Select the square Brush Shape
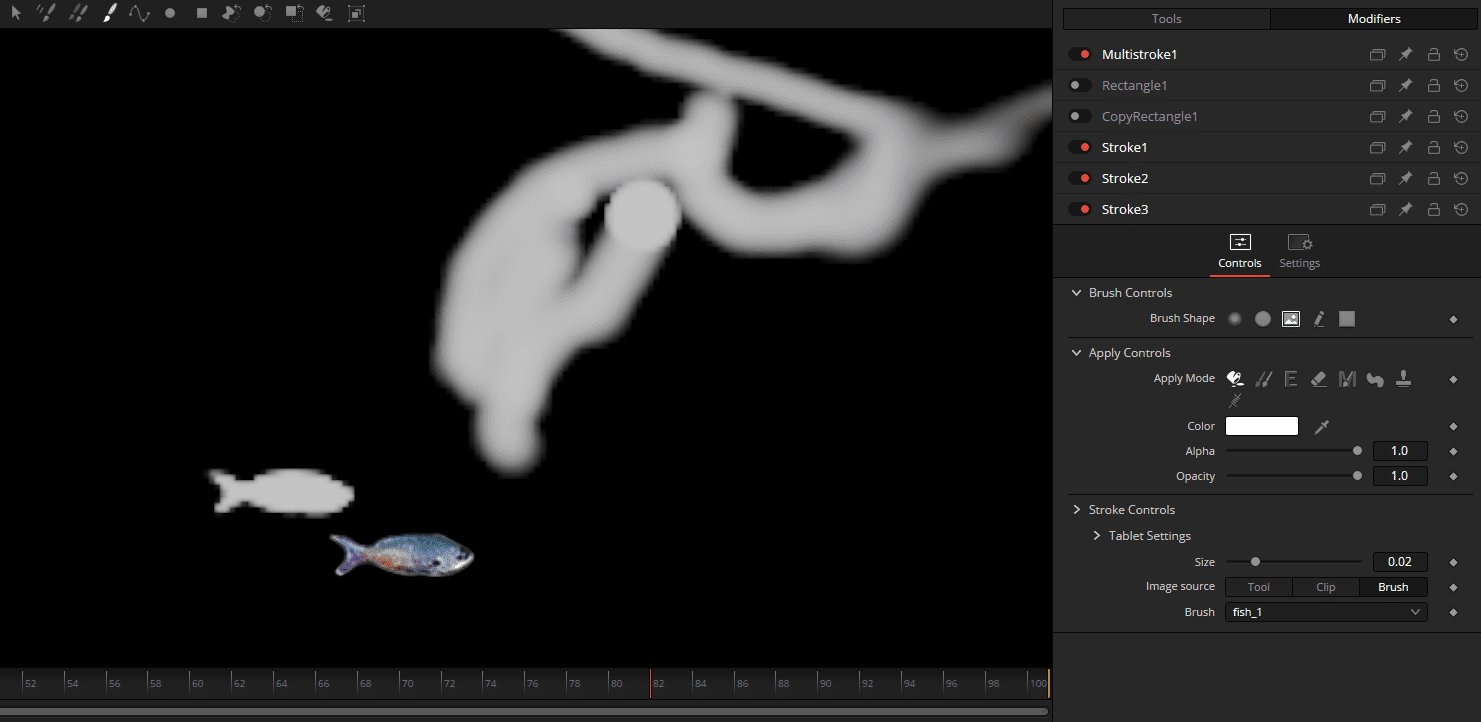This screenshot has height=722, width=1481. [x=1346, y=318]
